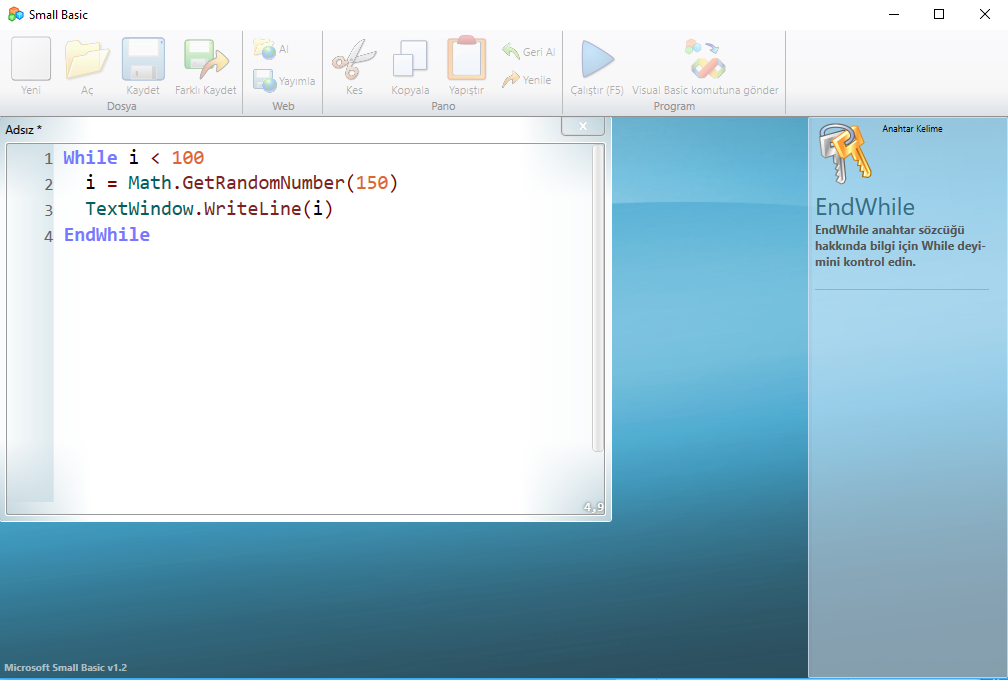
Task: Paste clipboard with Yapıştır
Action: pyautogui.click(x=466, y=66)
